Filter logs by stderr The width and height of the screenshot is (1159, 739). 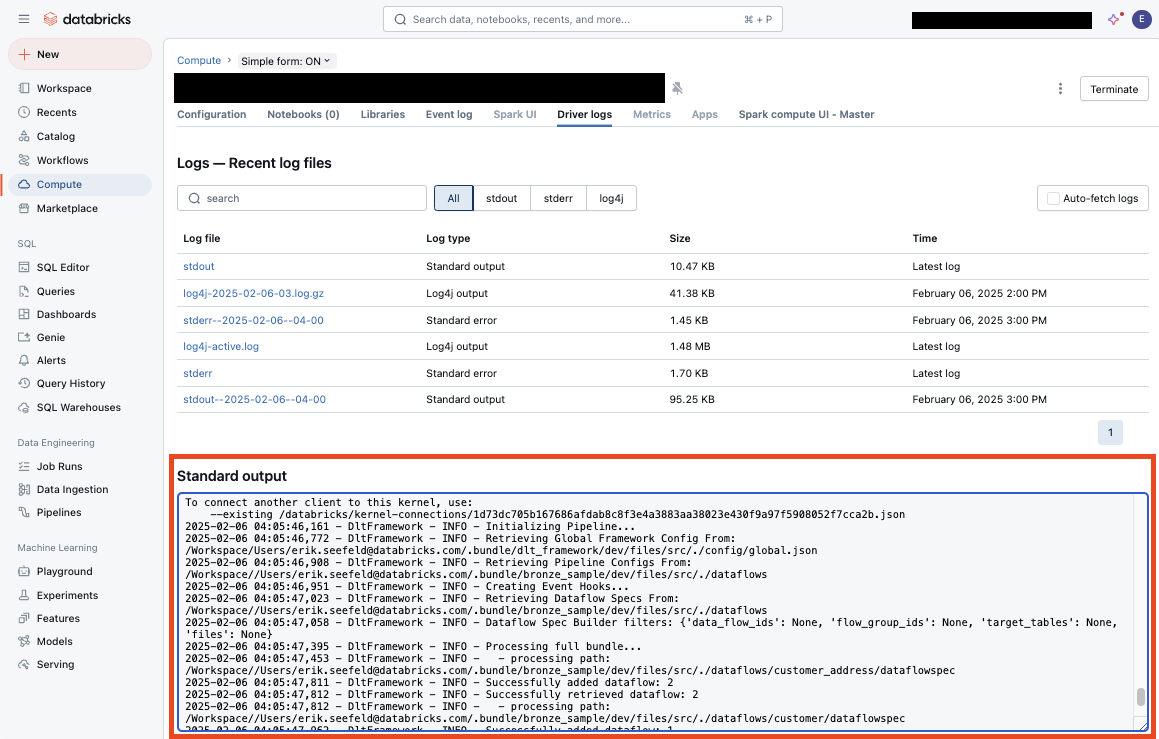pyautogui.click(x=558, y=198)
